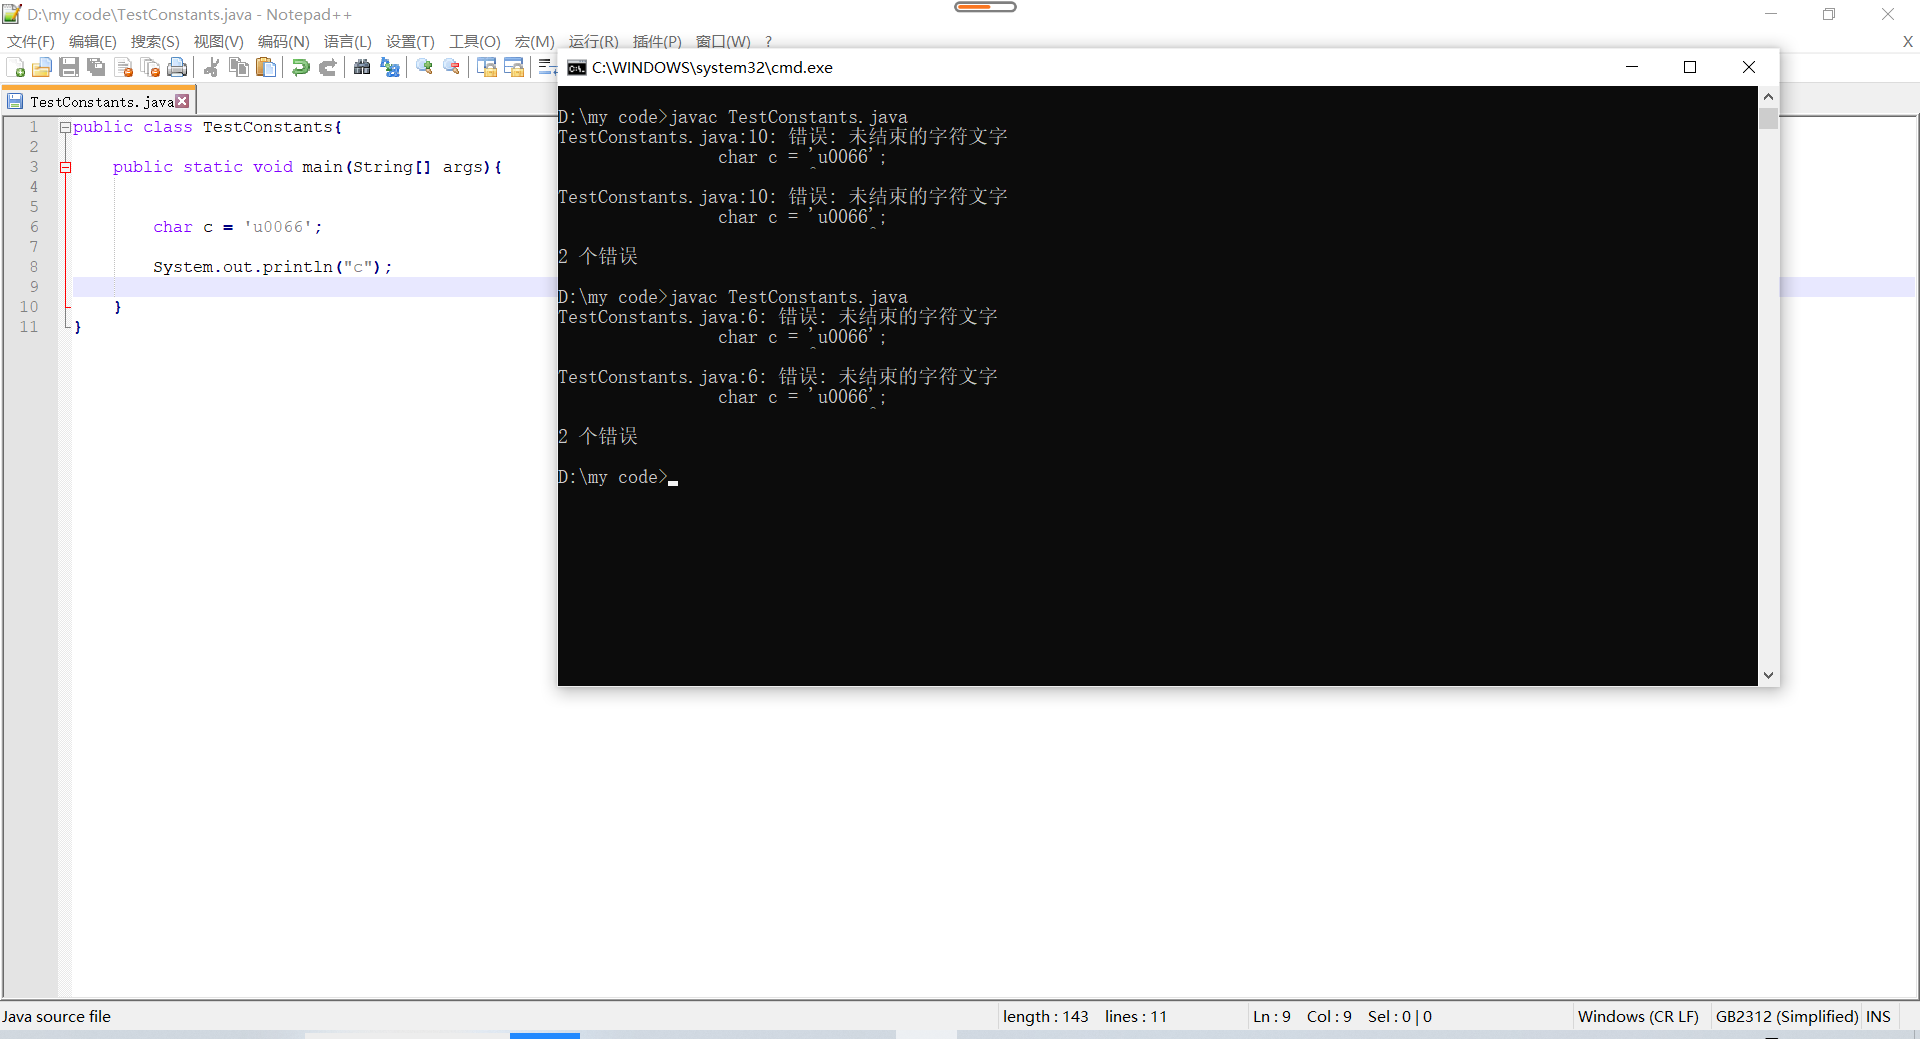
Task: Close the TestConstants.java tab with red X
Action: (182, 101)
